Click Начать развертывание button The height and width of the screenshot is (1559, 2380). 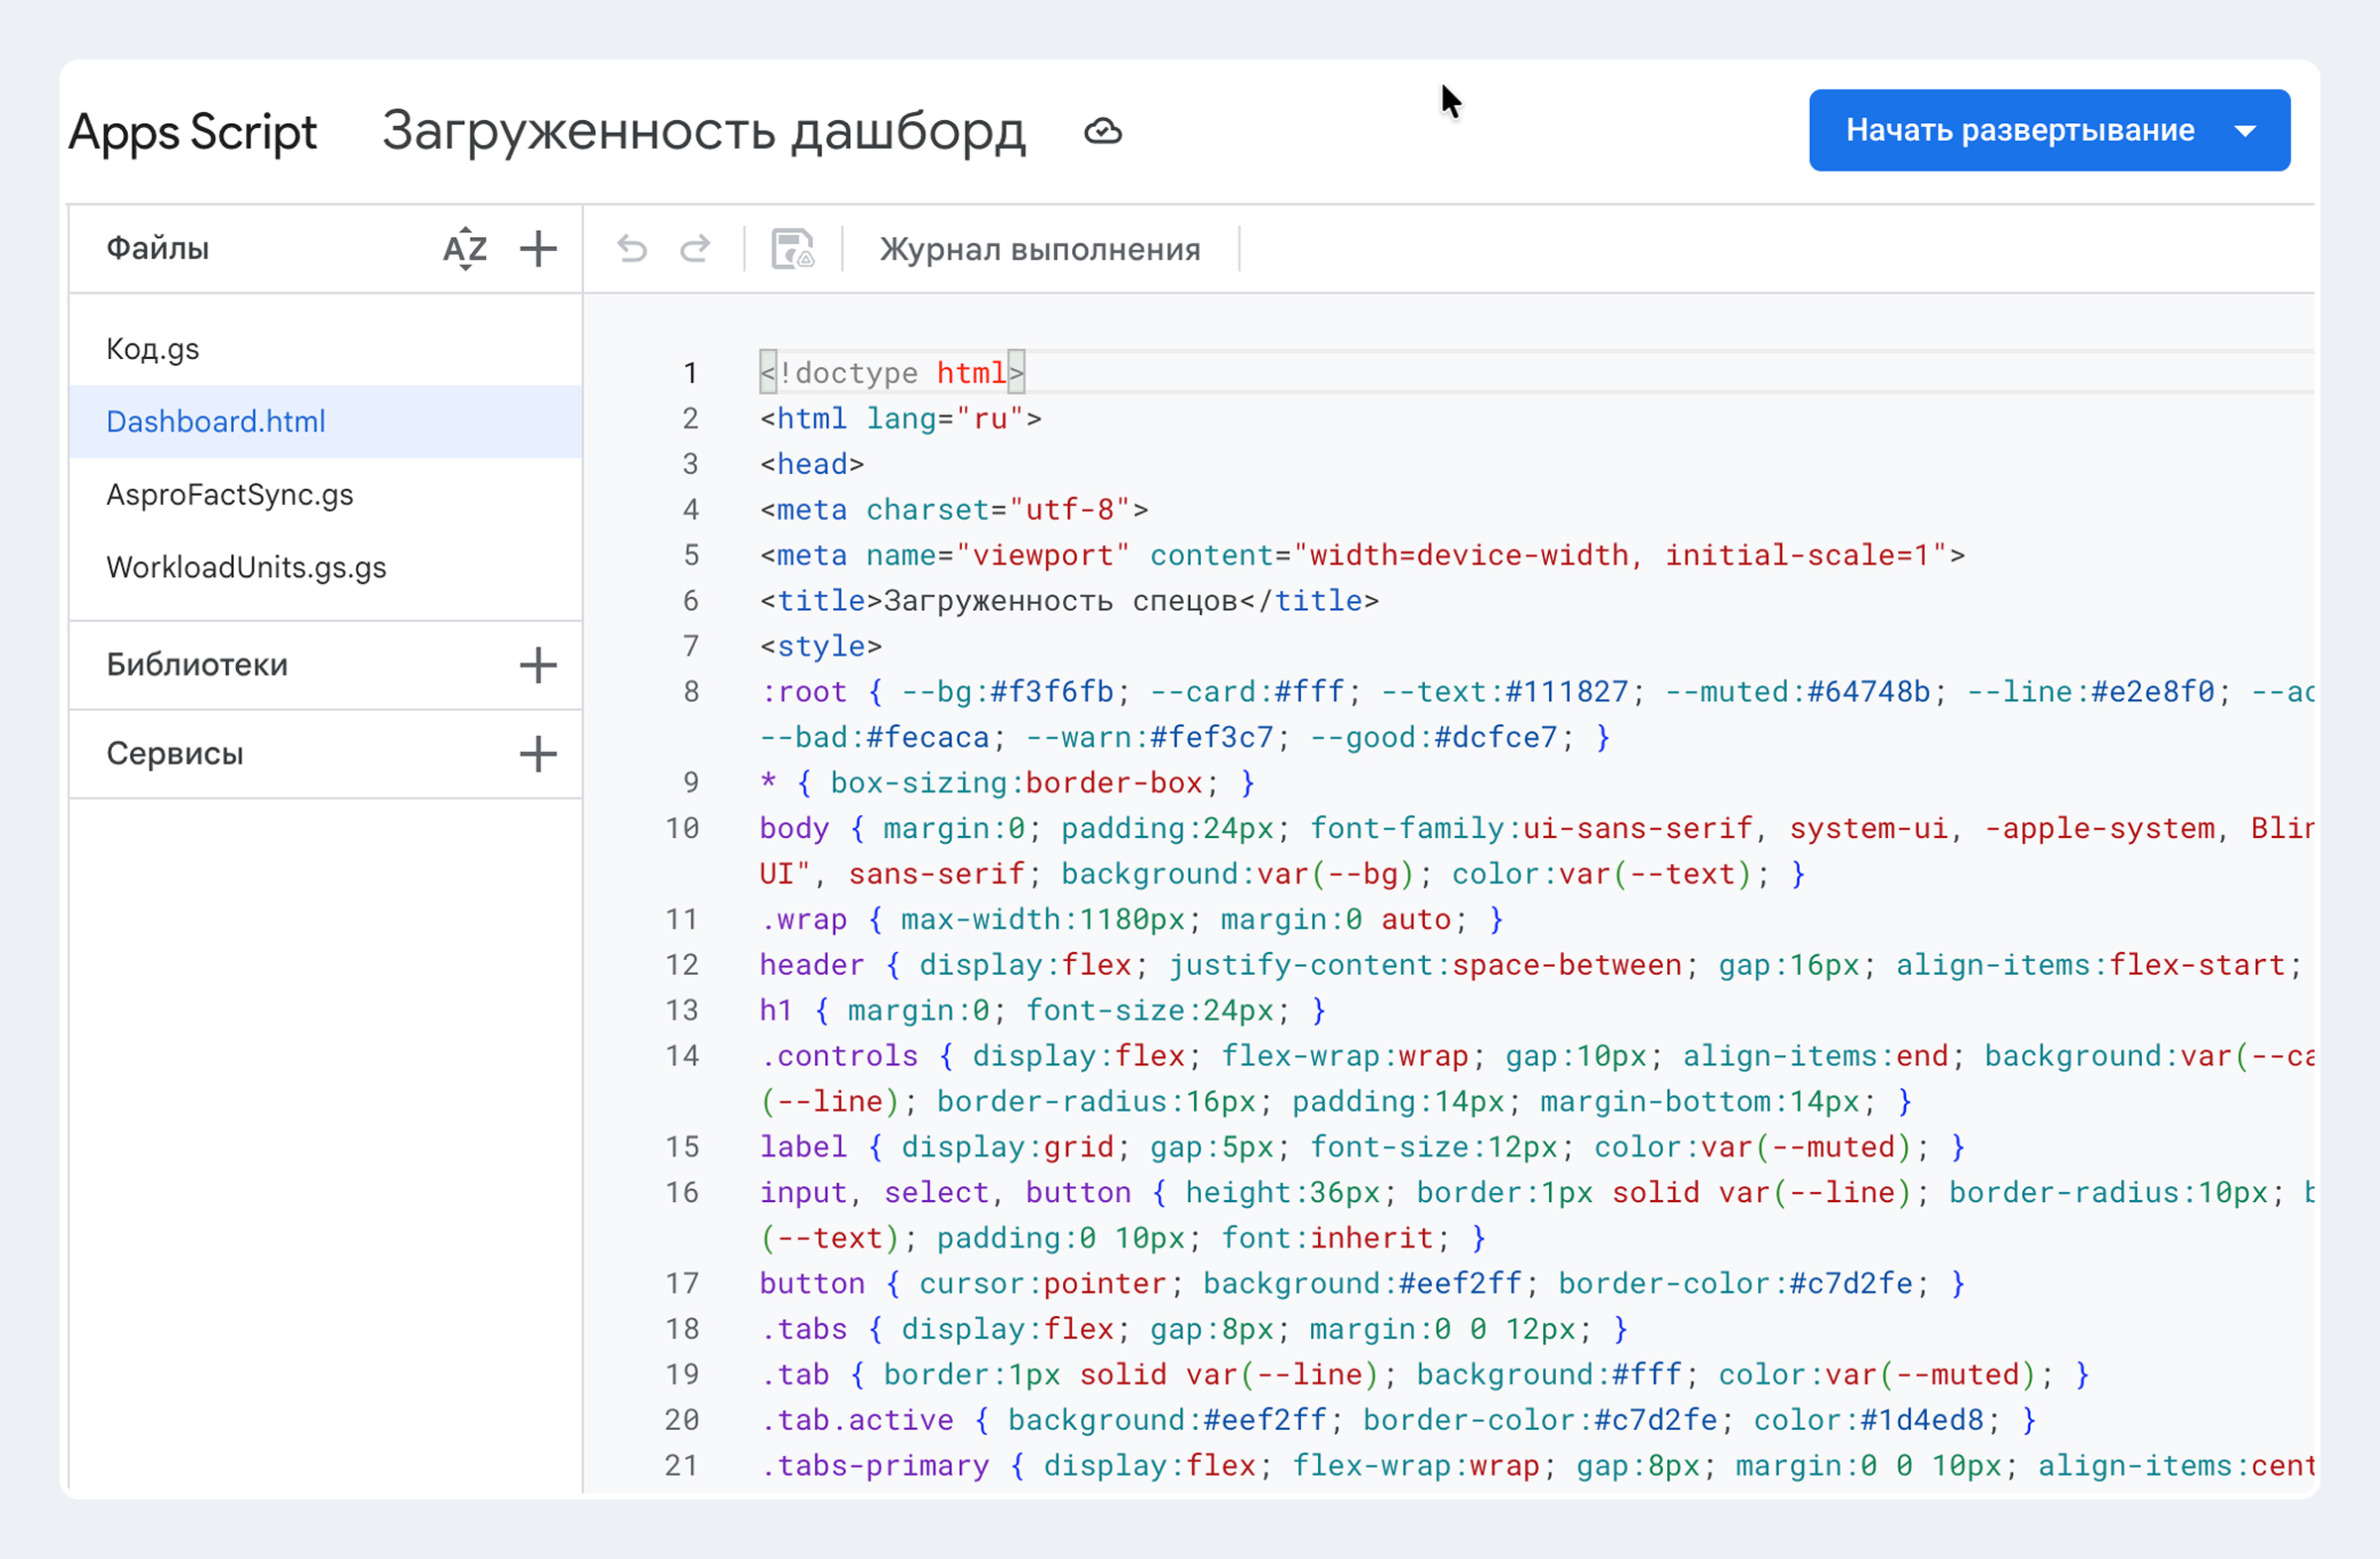pos(2020,131)
